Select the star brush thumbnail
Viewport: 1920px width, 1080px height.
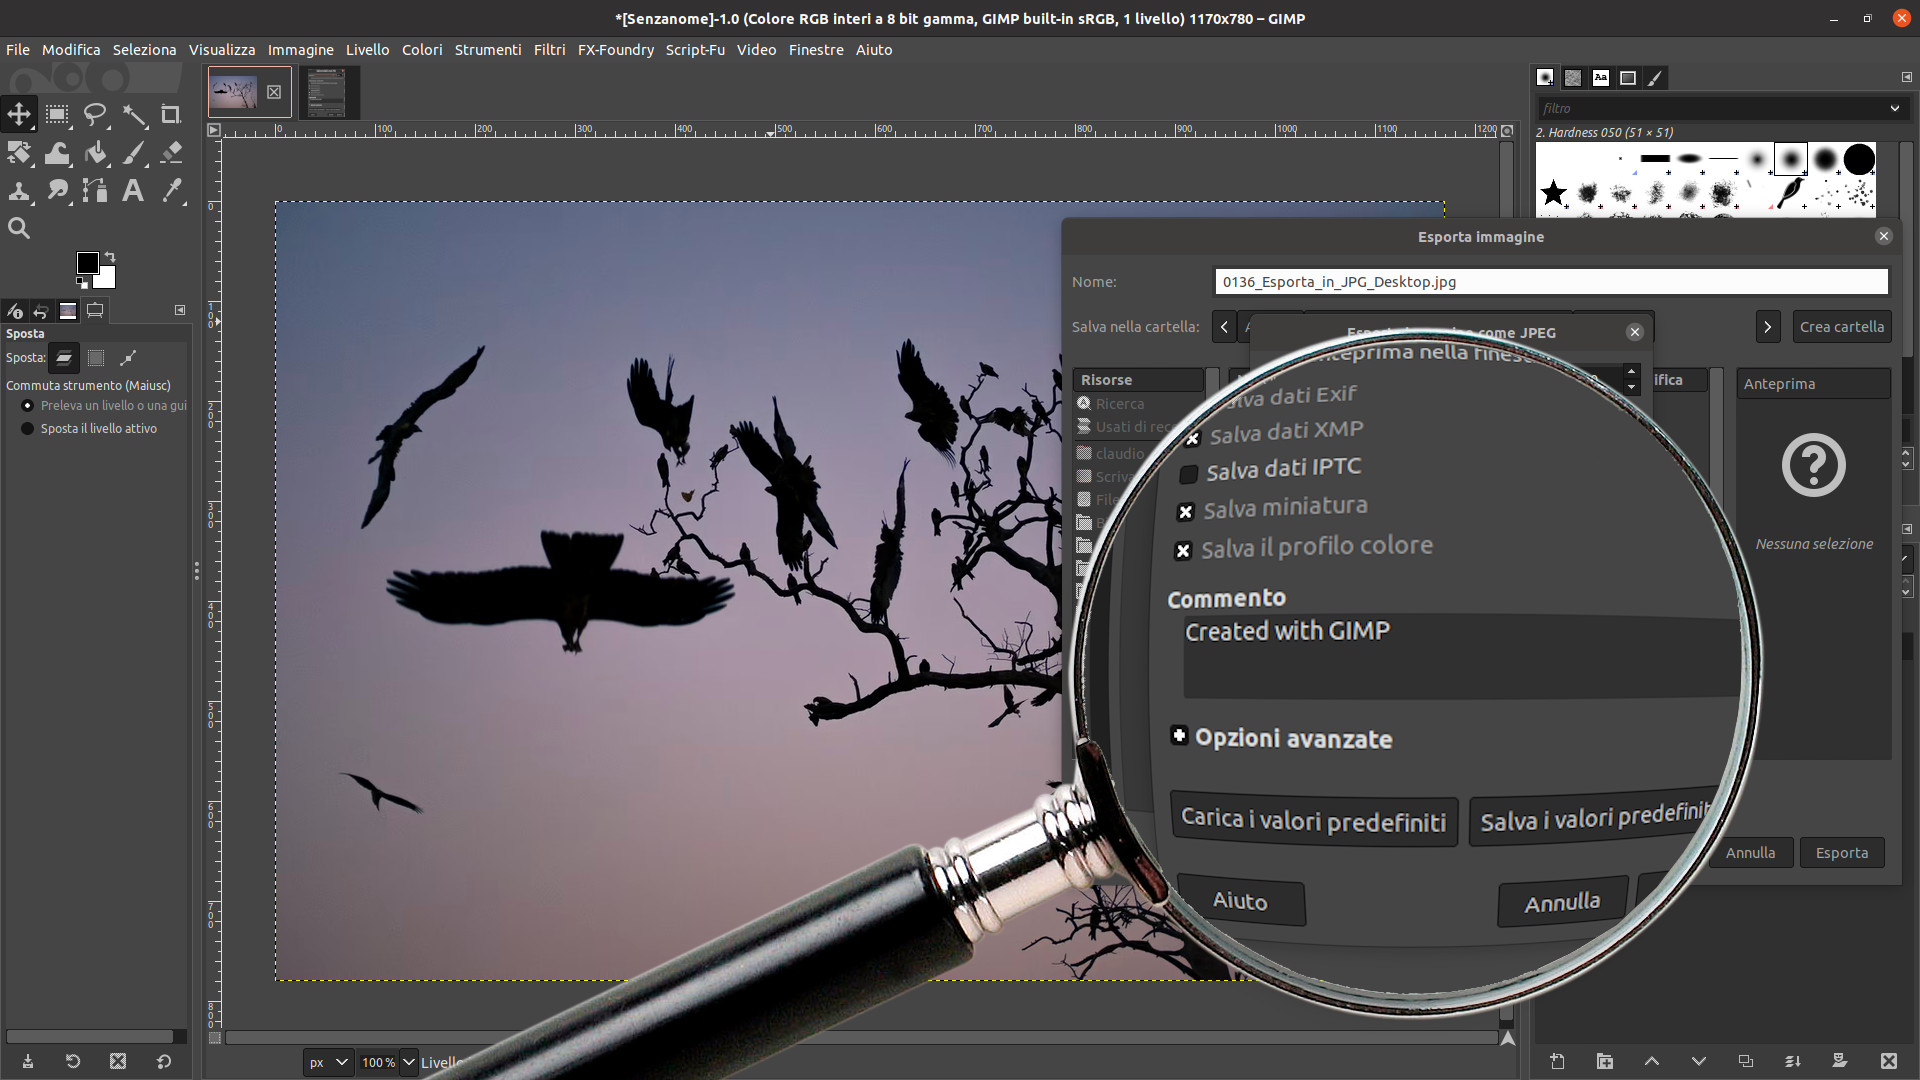1553,192
